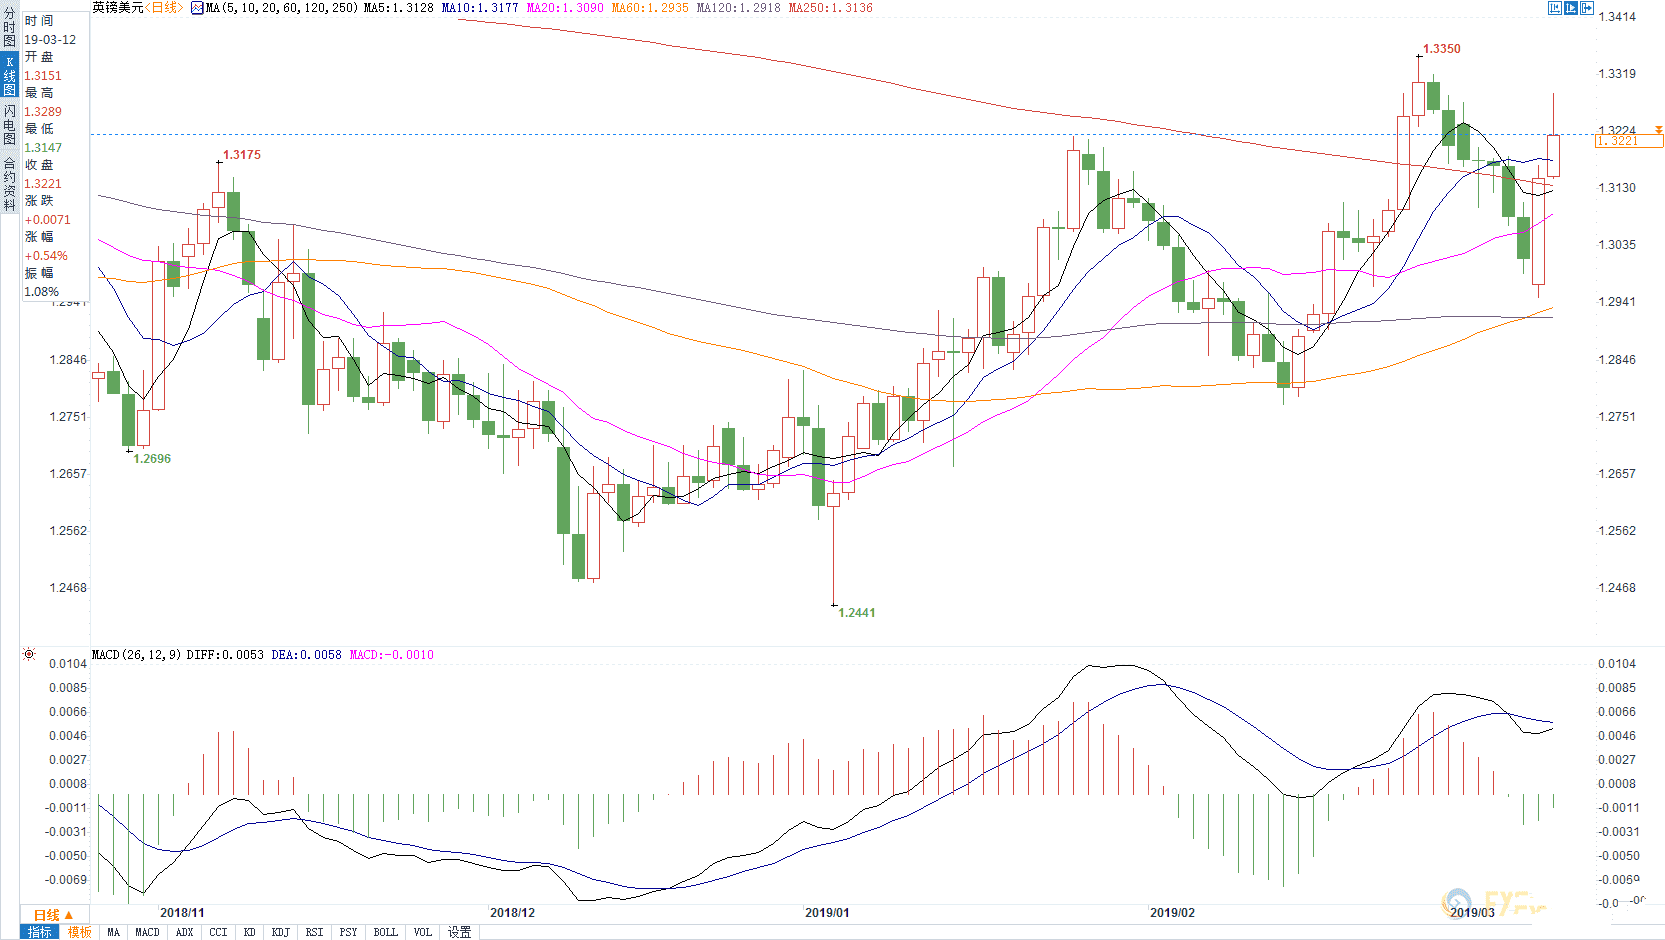Select the KDJ indicator button
This screenshot has height=940, width=1665.
(x=281, y=932)
